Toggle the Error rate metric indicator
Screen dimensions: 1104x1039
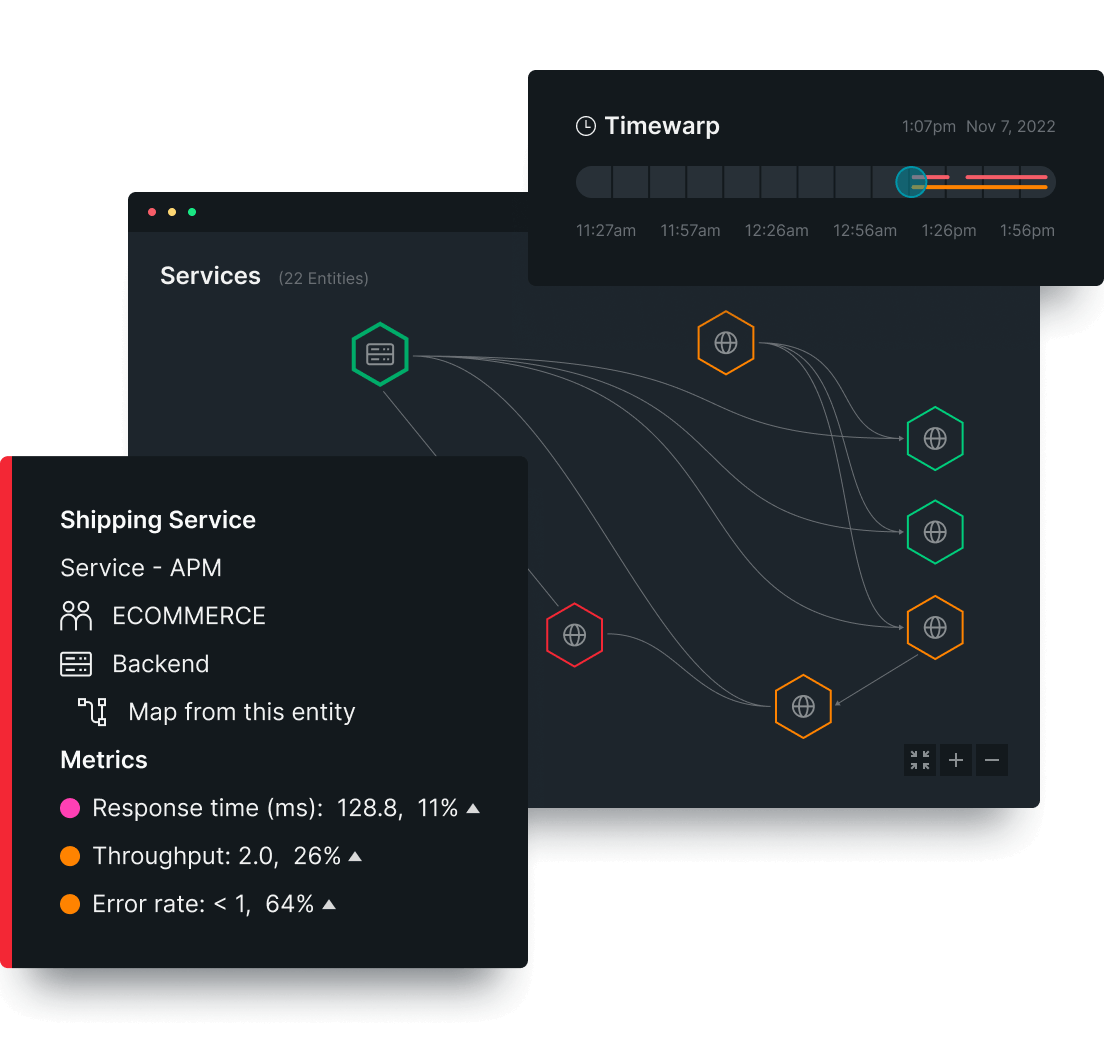69,903
